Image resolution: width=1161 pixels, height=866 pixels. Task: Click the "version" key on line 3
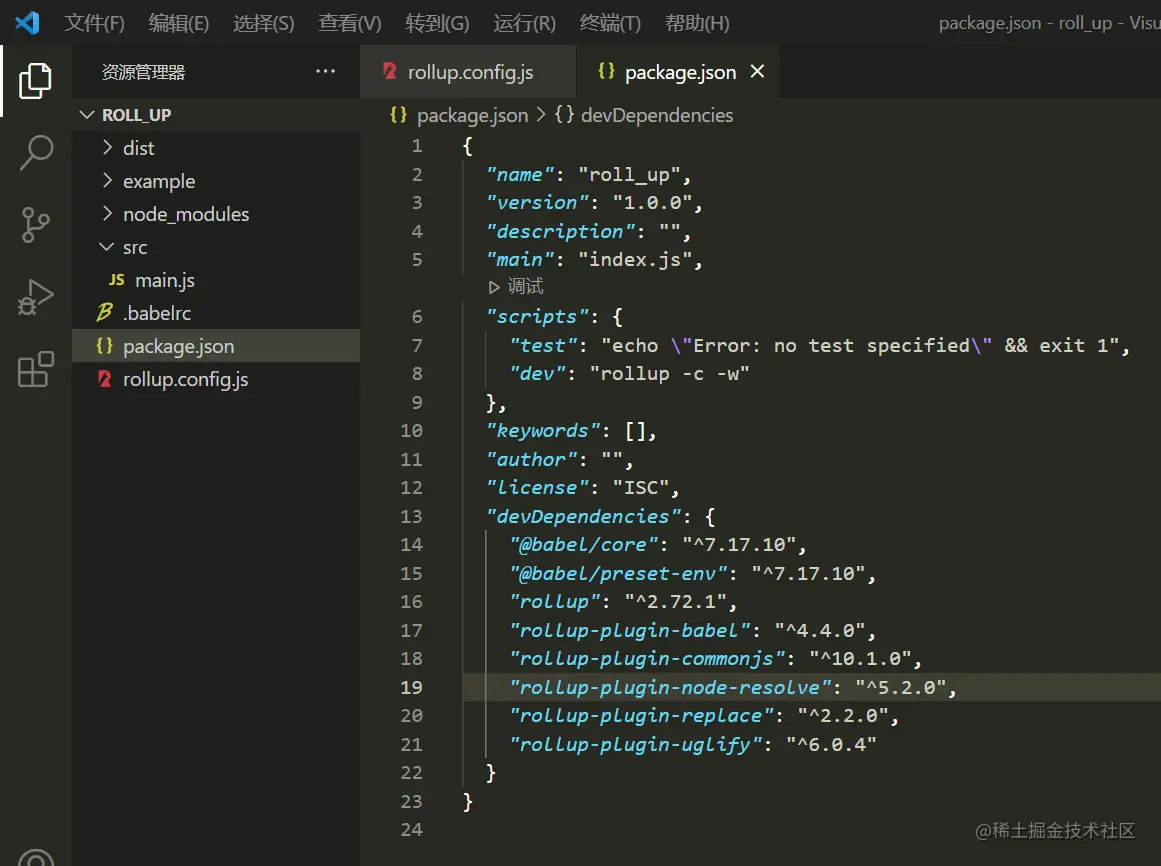point(537,203)
